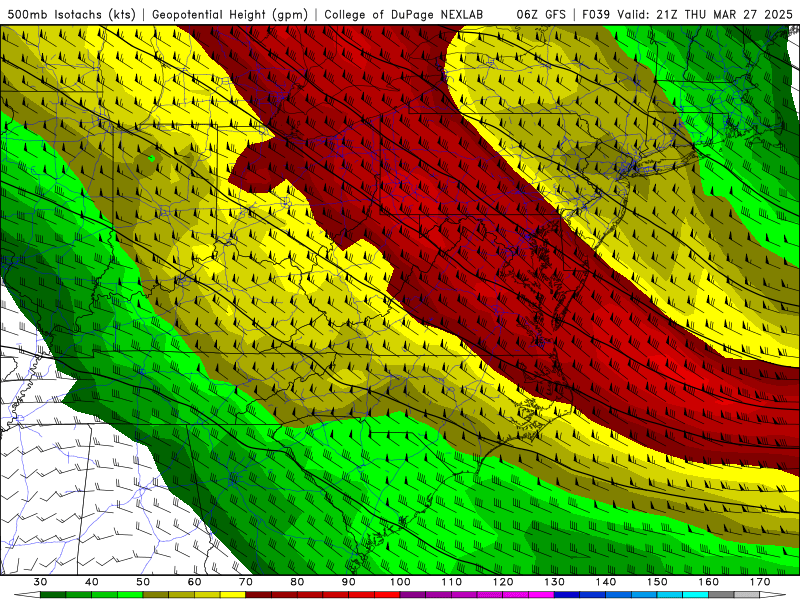
Task: Click the 'Geopotential Height (gpm)' title text
Action: [x=230, y=14]
